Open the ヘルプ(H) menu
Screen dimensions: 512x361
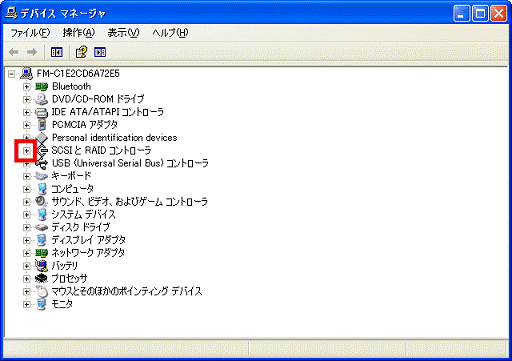tap(170, 33)
